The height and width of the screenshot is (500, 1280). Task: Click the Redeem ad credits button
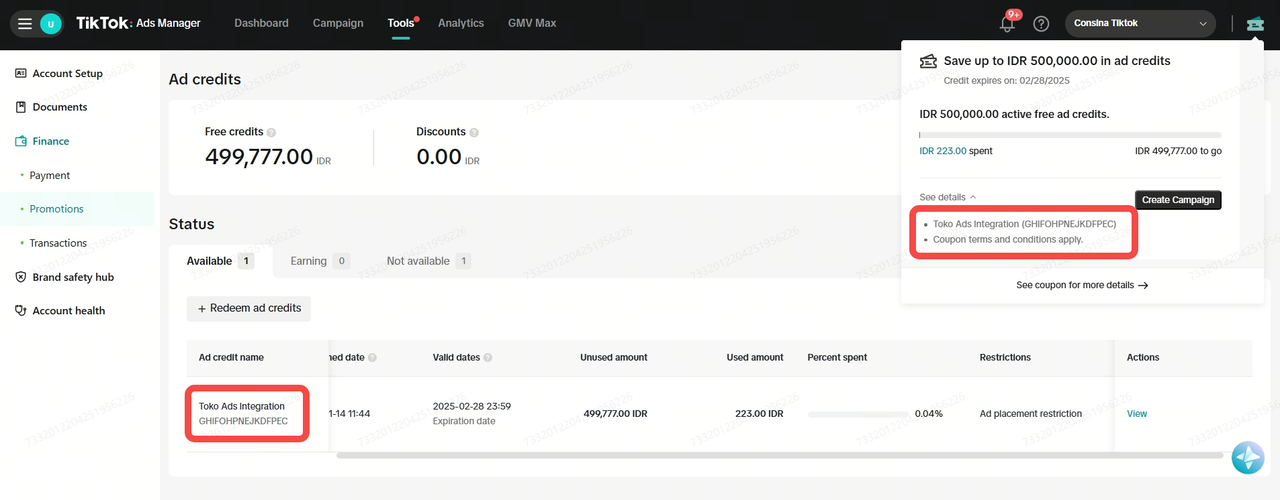click(x=249, y=309)
